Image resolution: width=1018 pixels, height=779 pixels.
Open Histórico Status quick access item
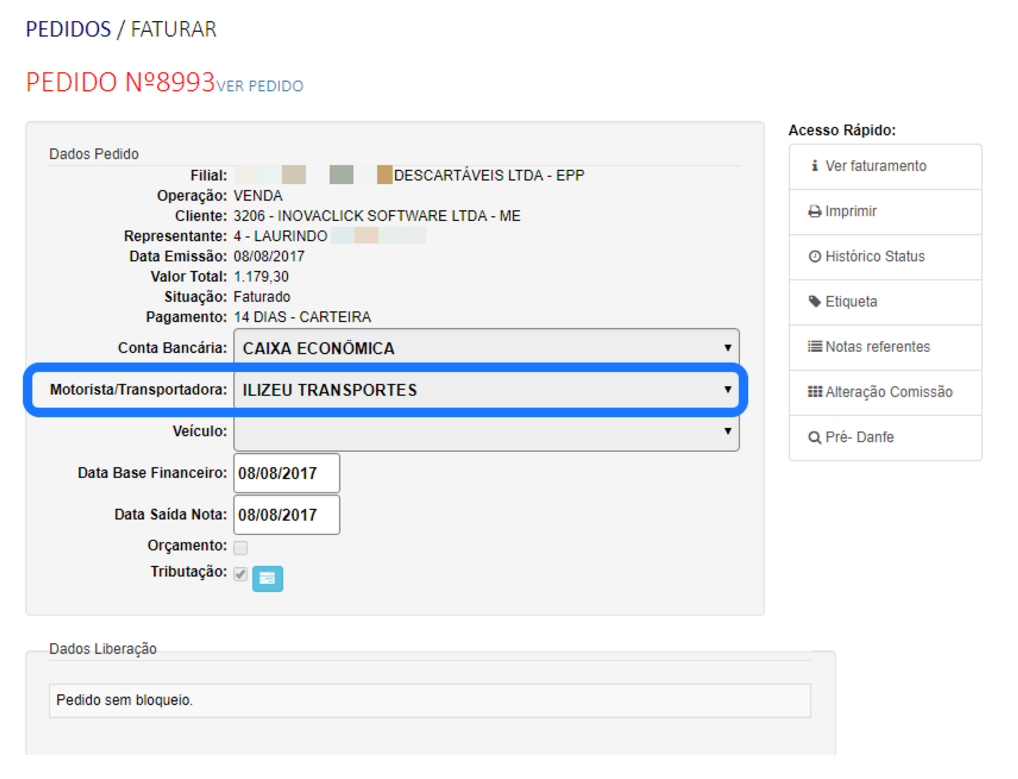(x=875, y=257)
